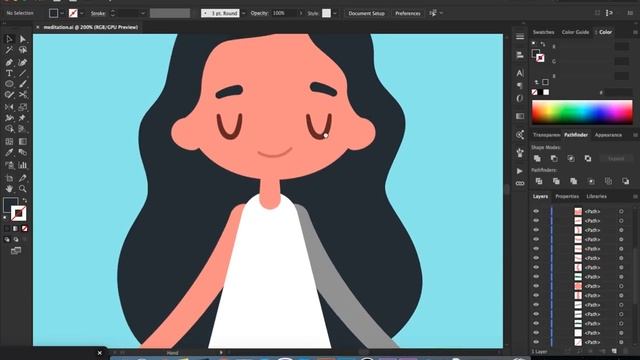The width and height of the screenshot is (640, 360).
Task: Open Pathfinder panel flyout menu
Action: click(635, 135)
